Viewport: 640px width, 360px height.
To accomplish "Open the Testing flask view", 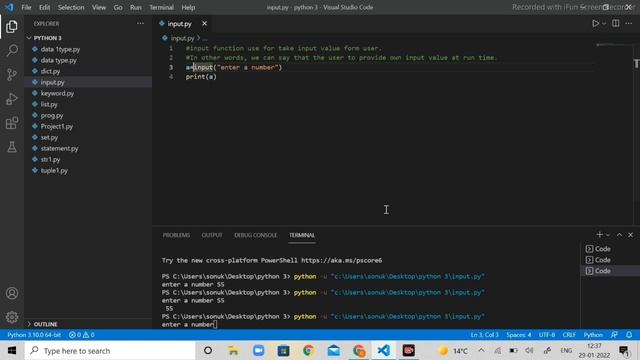I will pyautogui.click(x=12, y=147).
